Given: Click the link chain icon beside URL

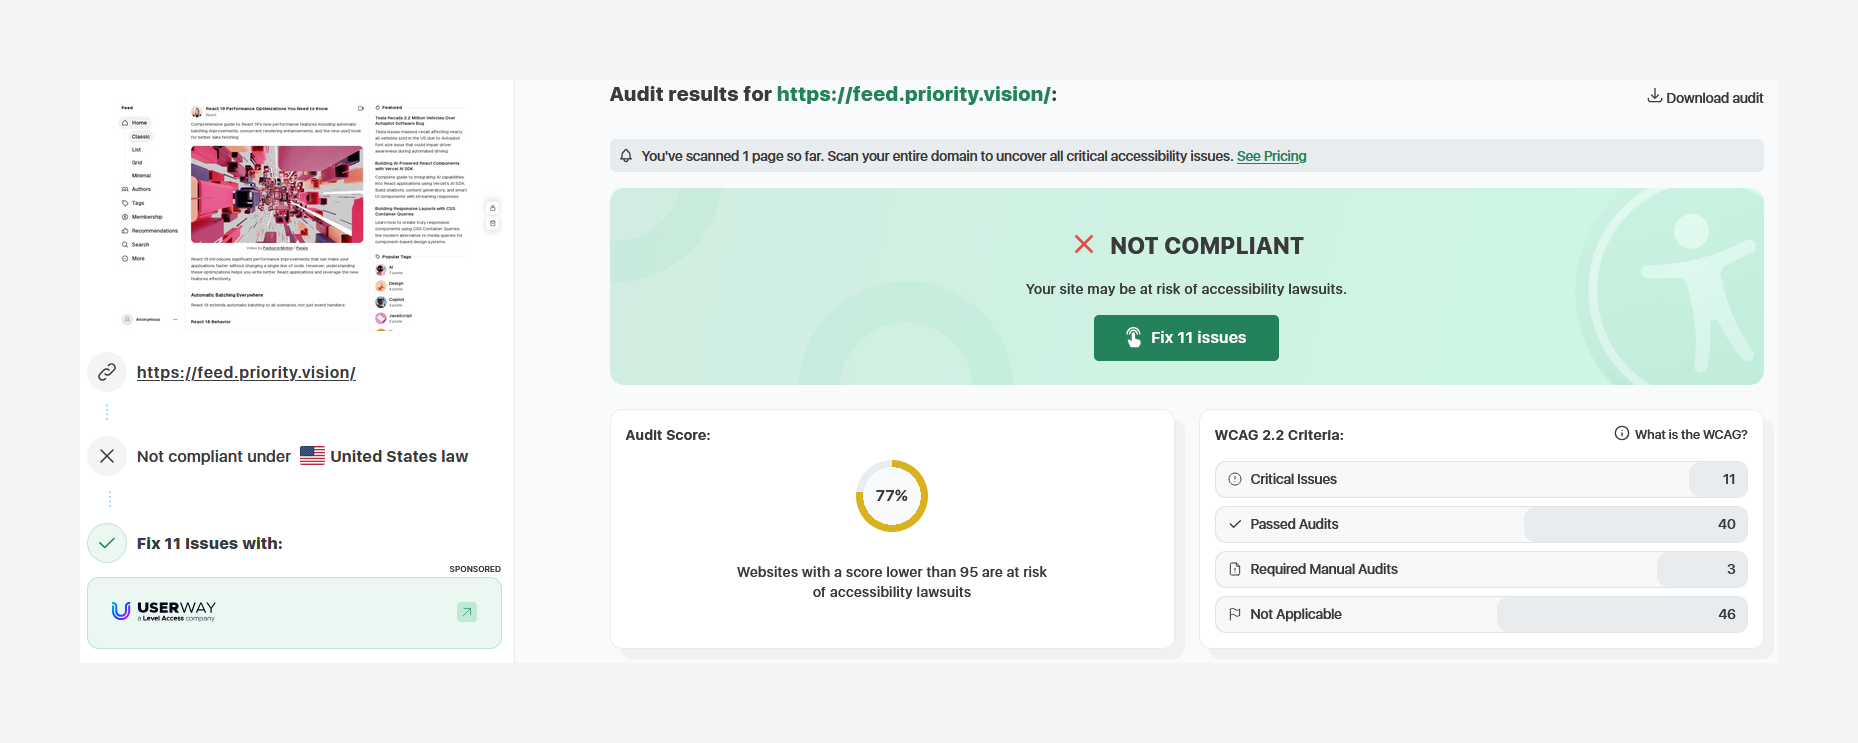Looking at the screenshot, I should point(107,372).
